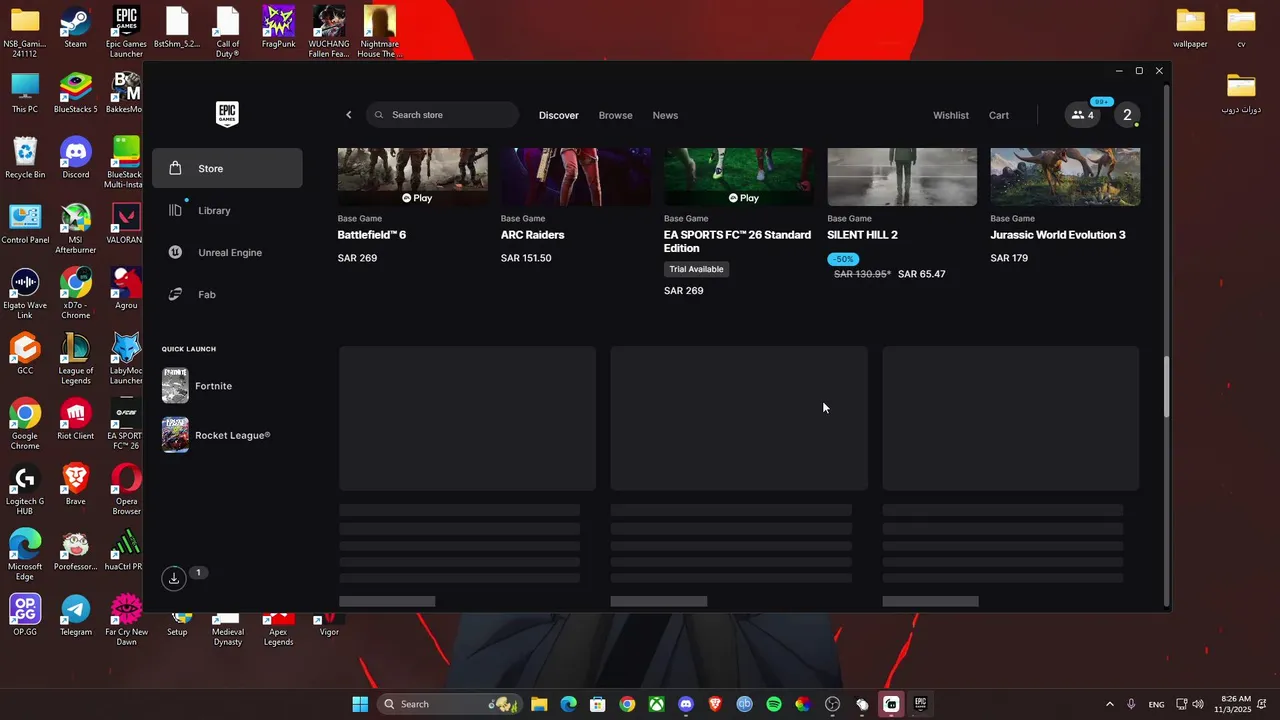Click the Battlefield 6 cover image
Viewport: 1280px width, 720px height.
(x=413, y=177)
